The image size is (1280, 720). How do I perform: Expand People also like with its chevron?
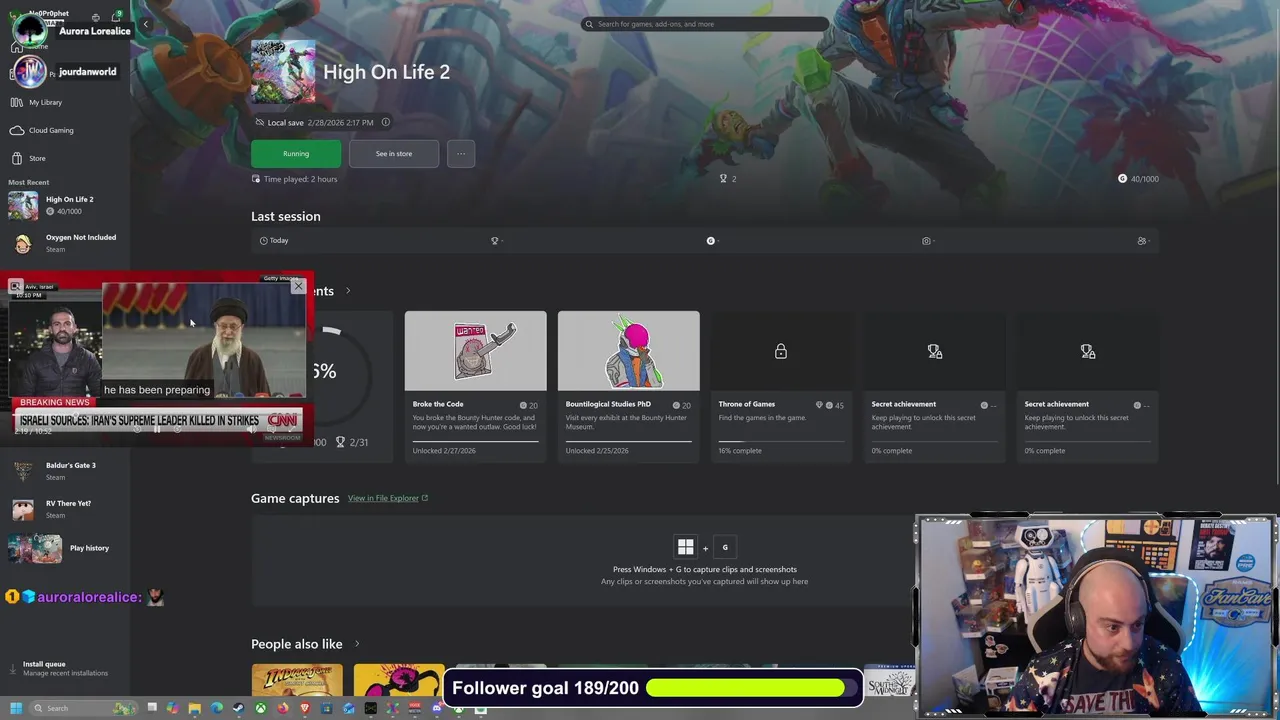(x=357, y=644)
